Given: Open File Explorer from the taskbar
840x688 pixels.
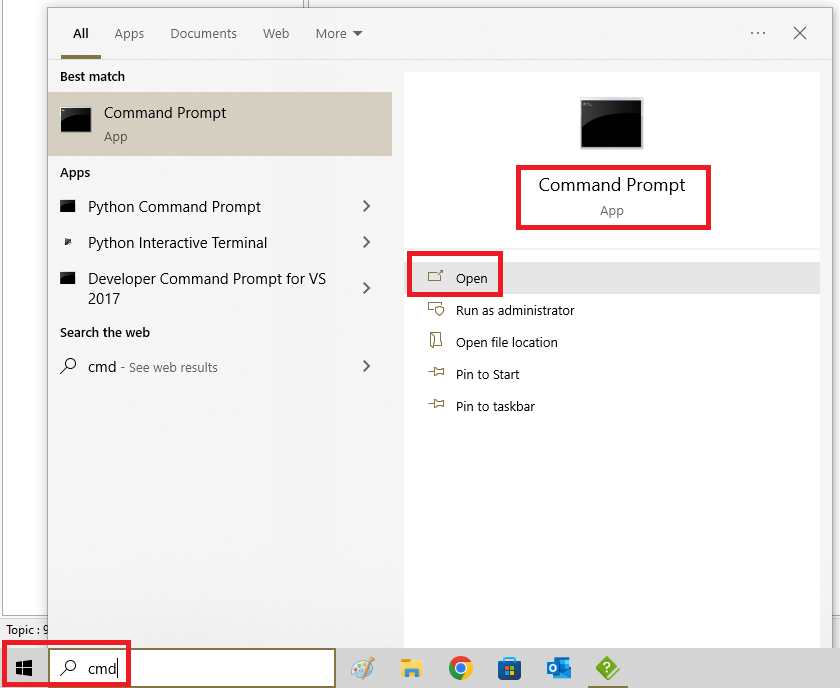Looking at the screenshot, I should tap(411, 669).
